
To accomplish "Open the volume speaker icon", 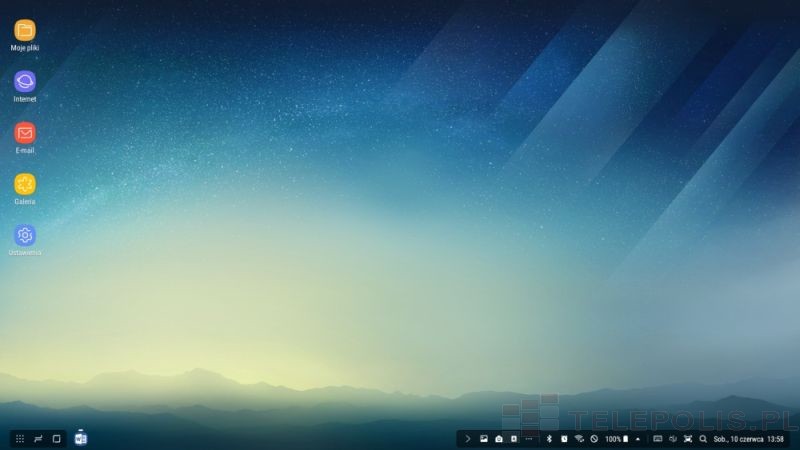I will coord(673,439).
